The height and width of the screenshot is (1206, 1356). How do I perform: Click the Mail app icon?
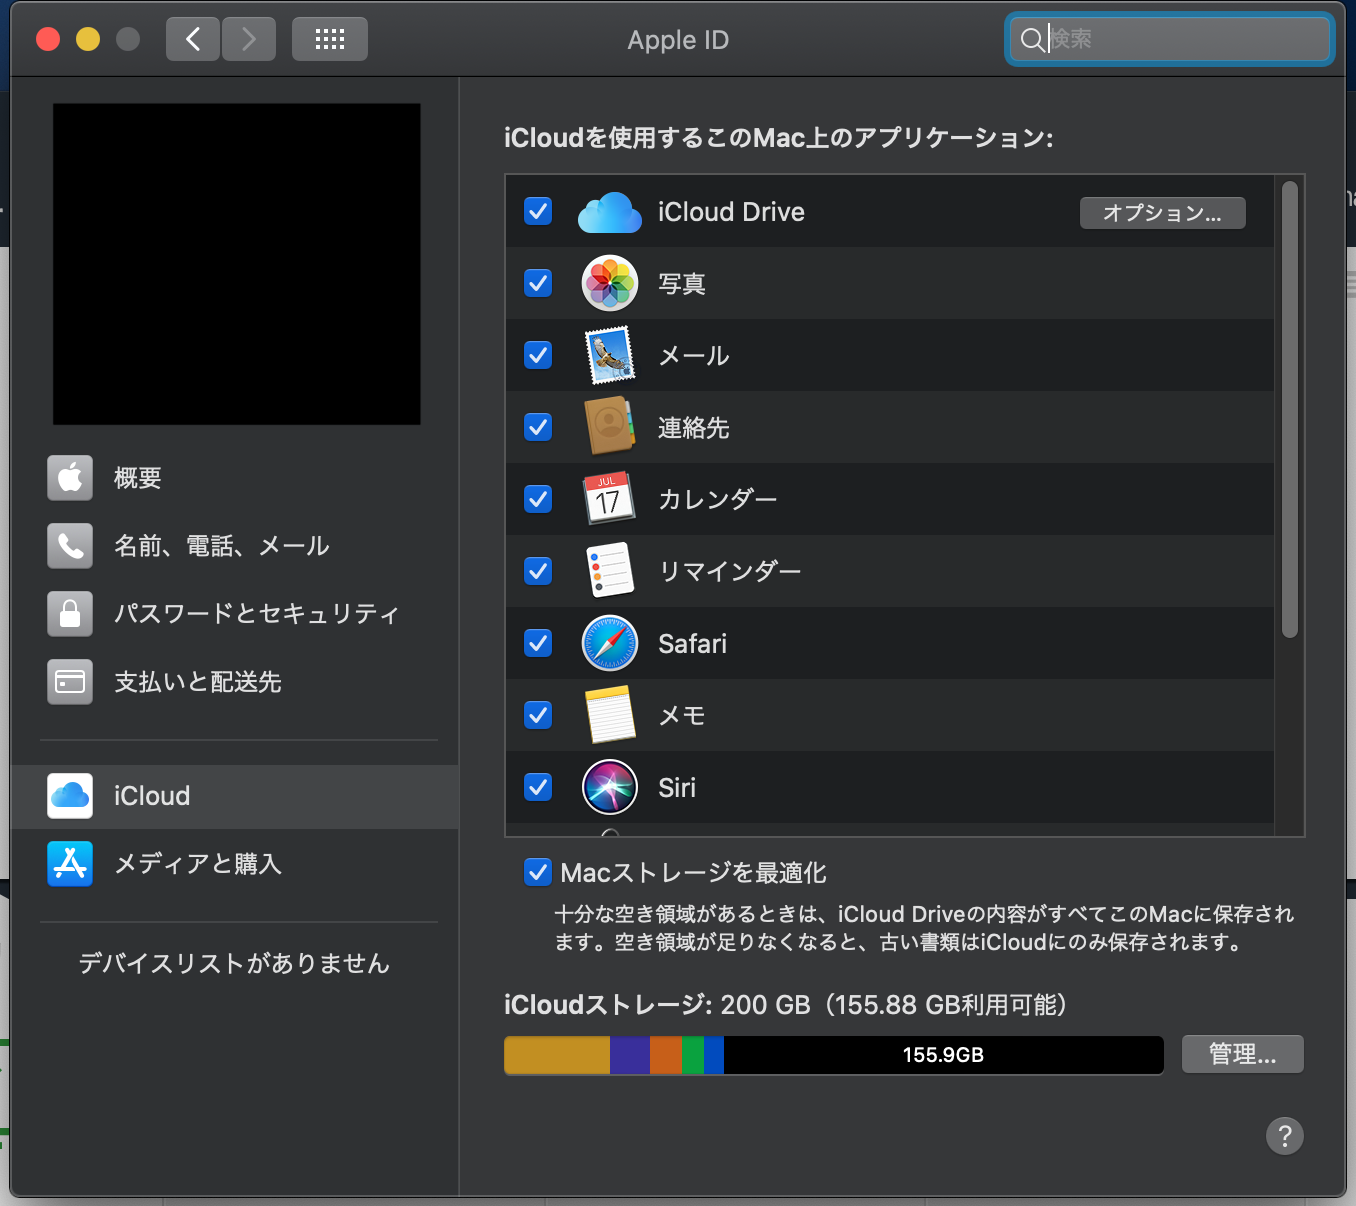pos(609,355)
